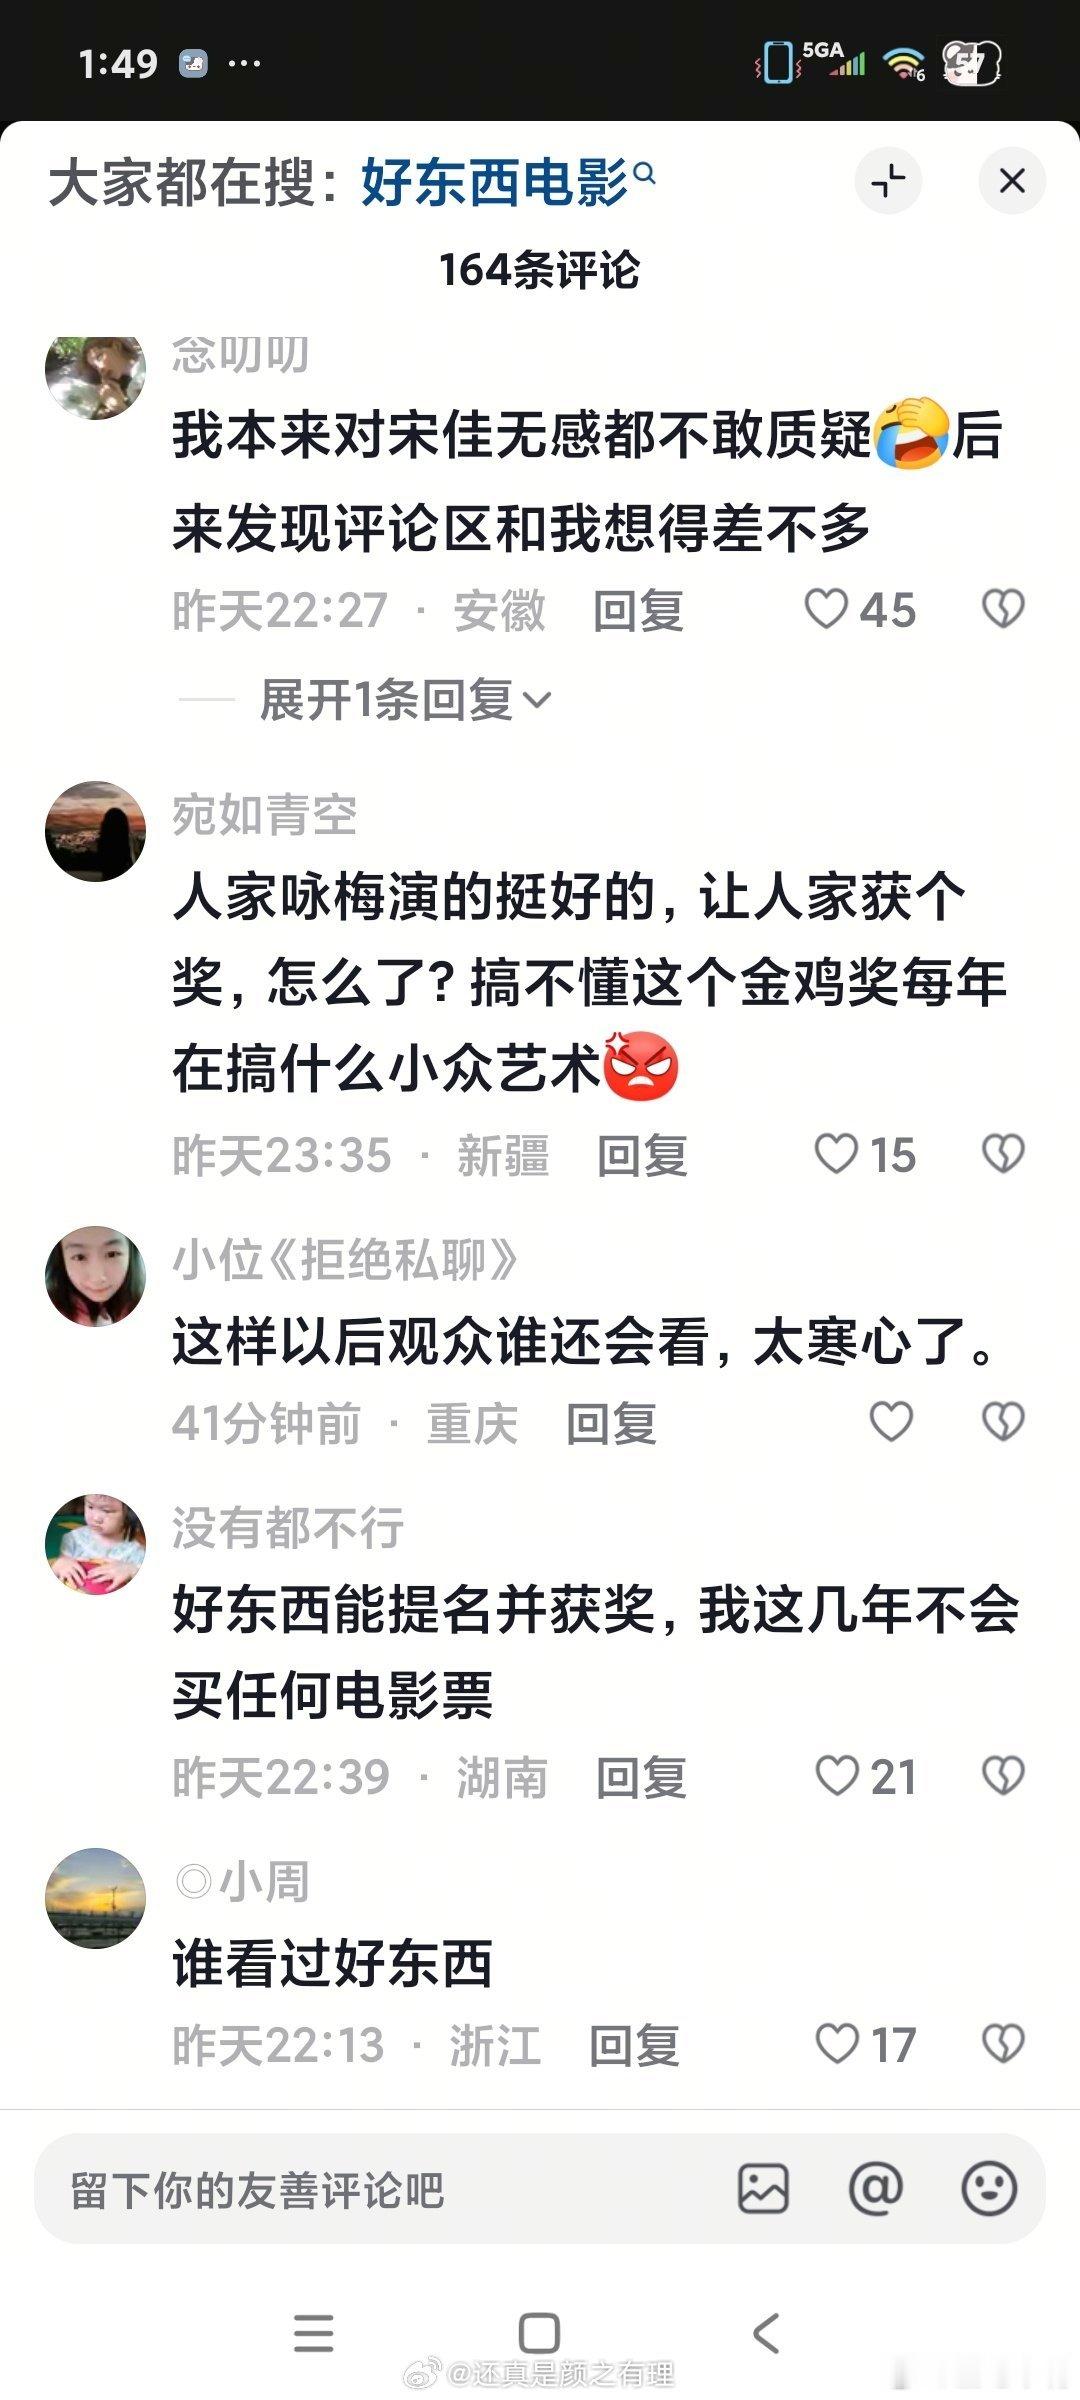This screenshot has width=1080, height=2400.
Task: Search the trending term 好东西电影
Action: [x=507, y=183]
